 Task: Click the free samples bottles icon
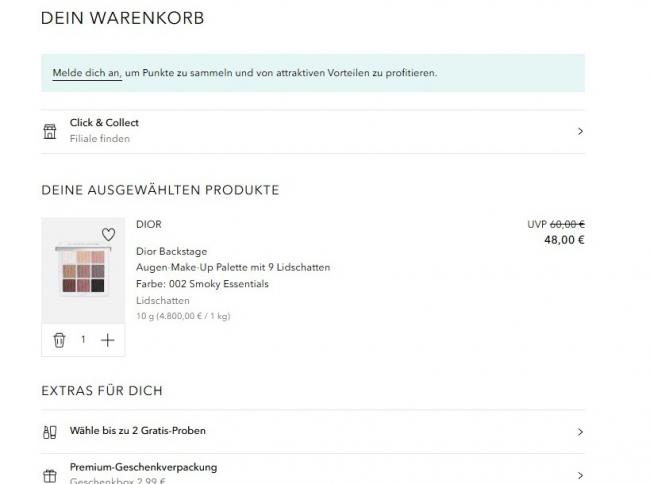50,432
